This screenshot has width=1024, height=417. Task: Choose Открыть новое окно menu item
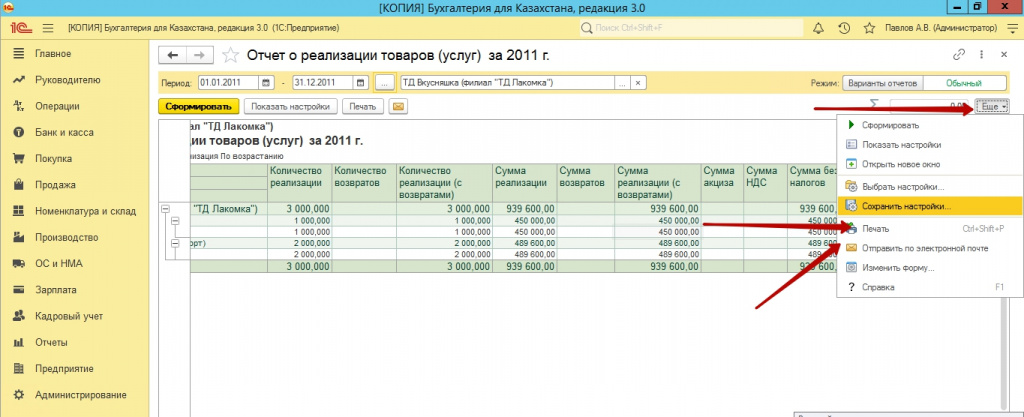[x=929, y=164]
